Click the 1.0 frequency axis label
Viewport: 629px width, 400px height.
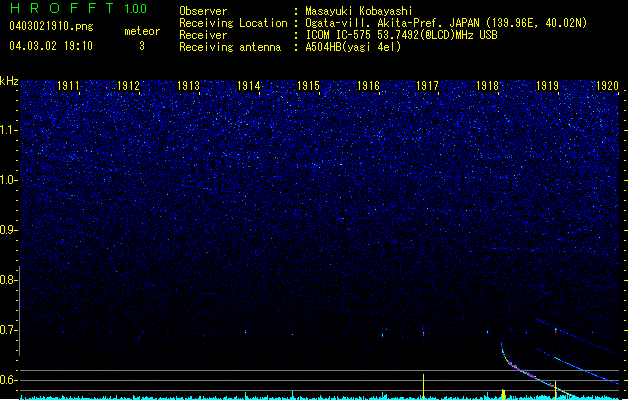click(8, 180)
